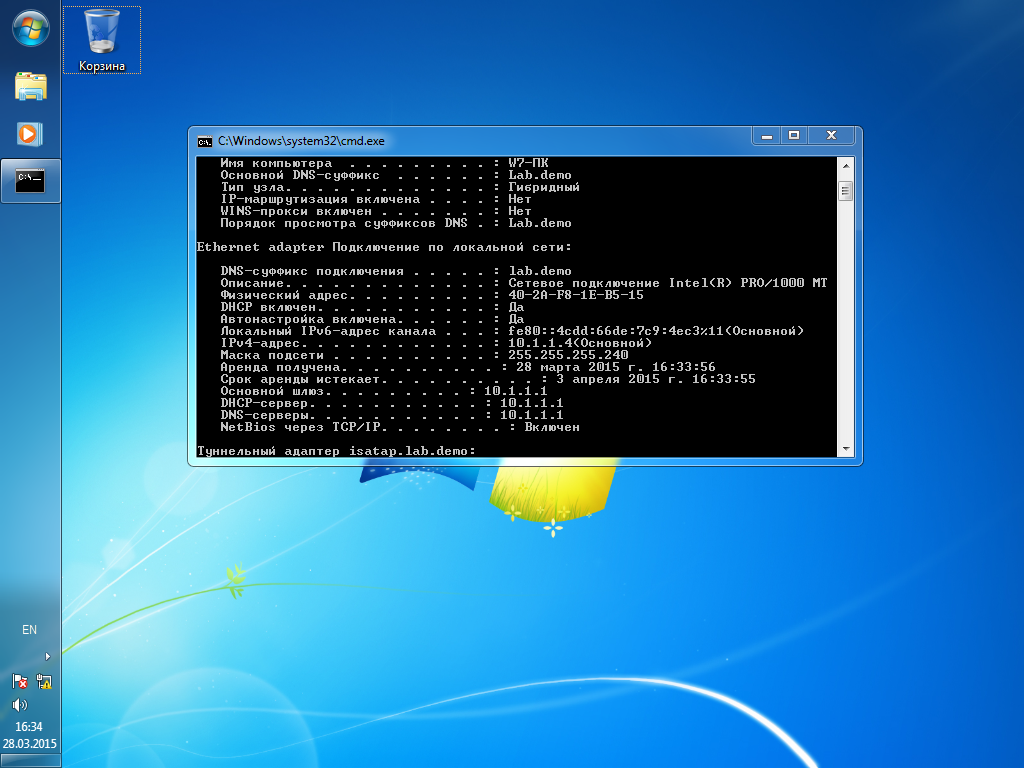This screenshot has height=768, width=1024.
Task: Open the Action Center flag tray icon
Action: coord(20,681)
